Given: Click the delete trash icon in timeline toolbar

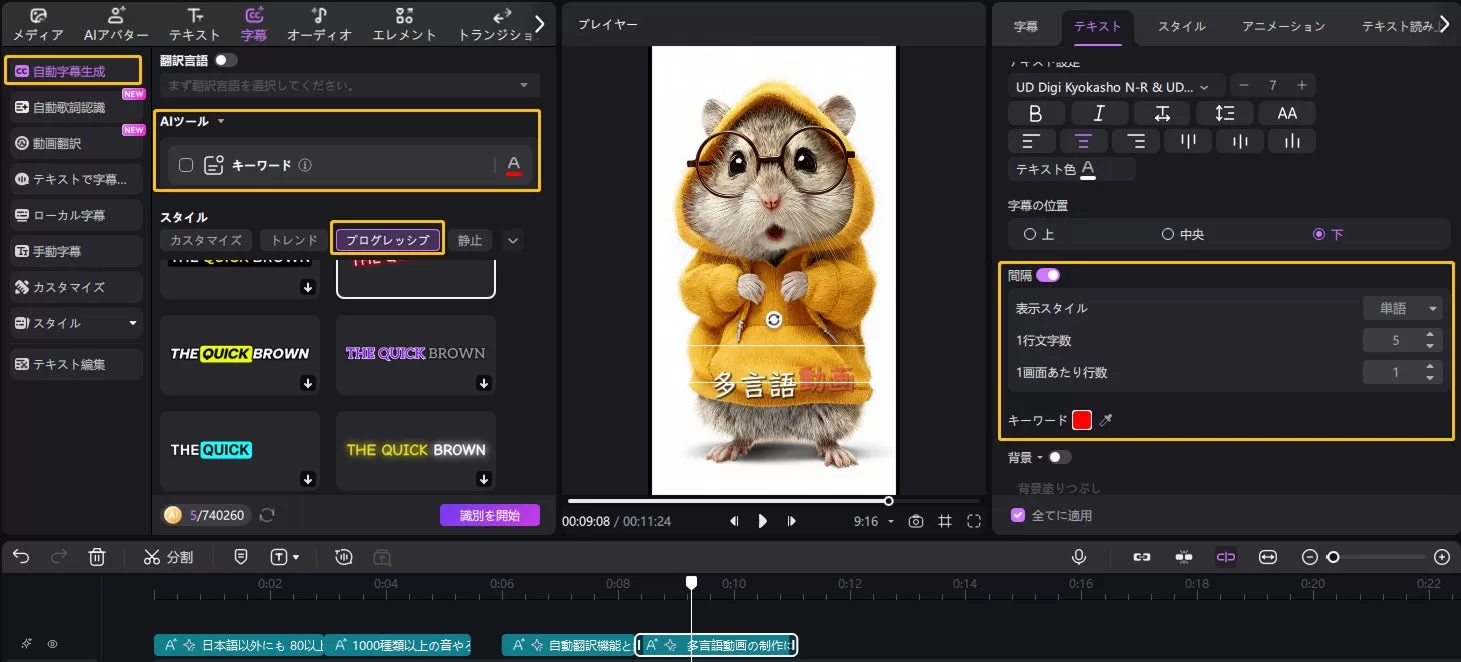Looking at the screenshot, I should pyautogui.click(x=97, y=557).
